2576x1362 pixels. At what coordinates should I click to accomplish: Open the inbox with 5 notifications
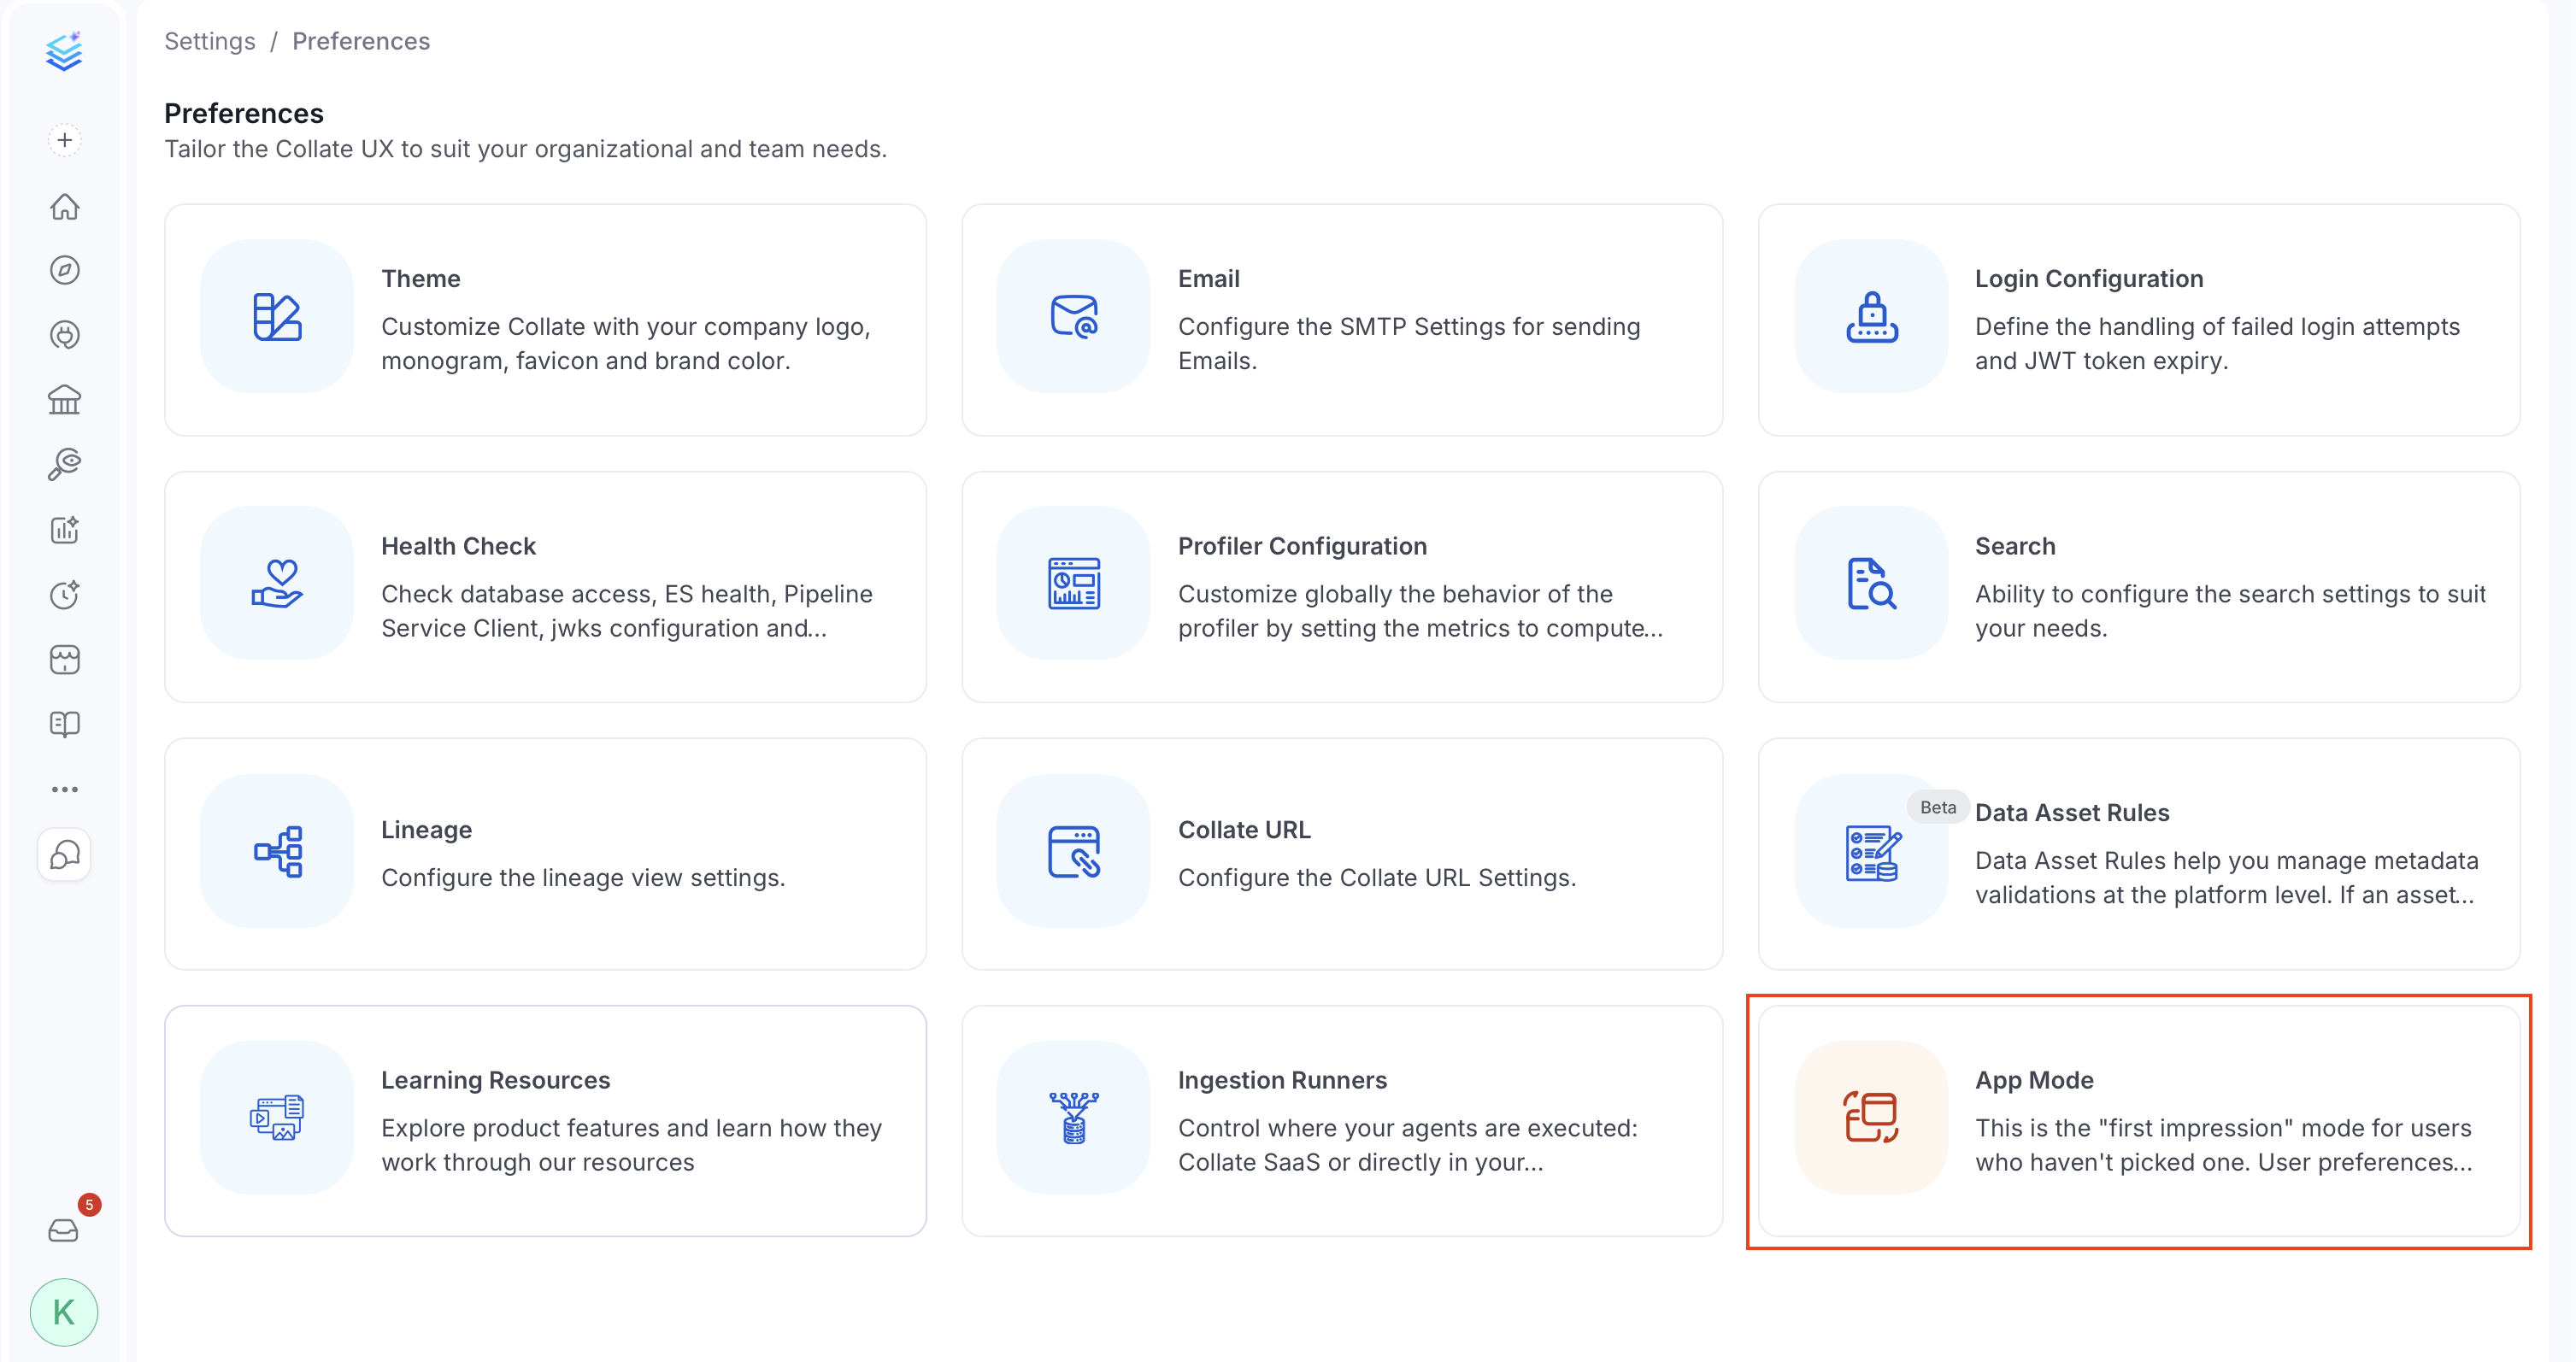click(64, 1229)
